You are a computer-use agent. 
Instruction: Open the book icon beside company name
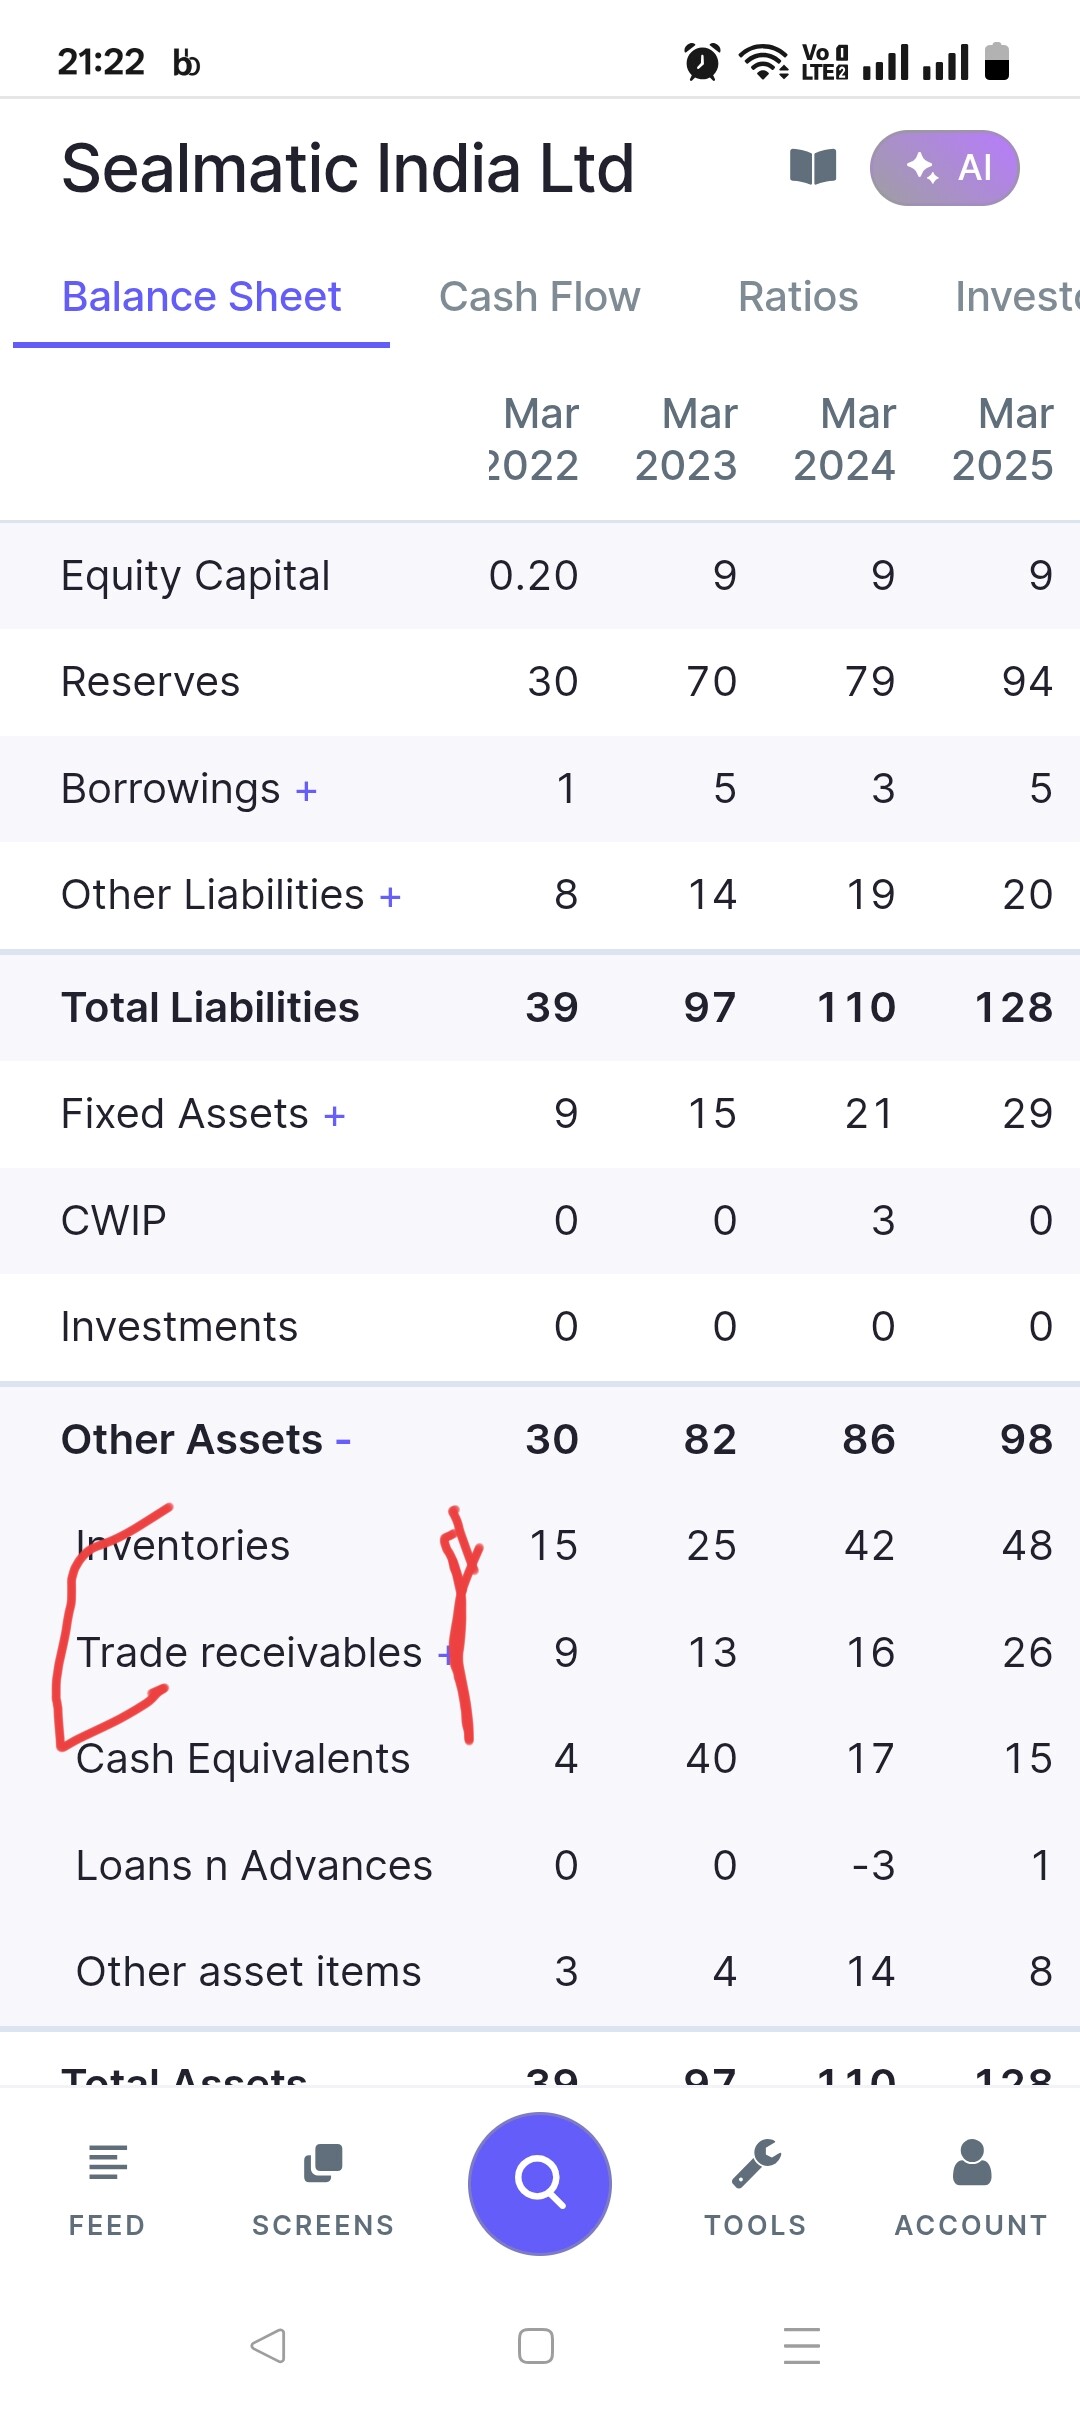(813, 167)
